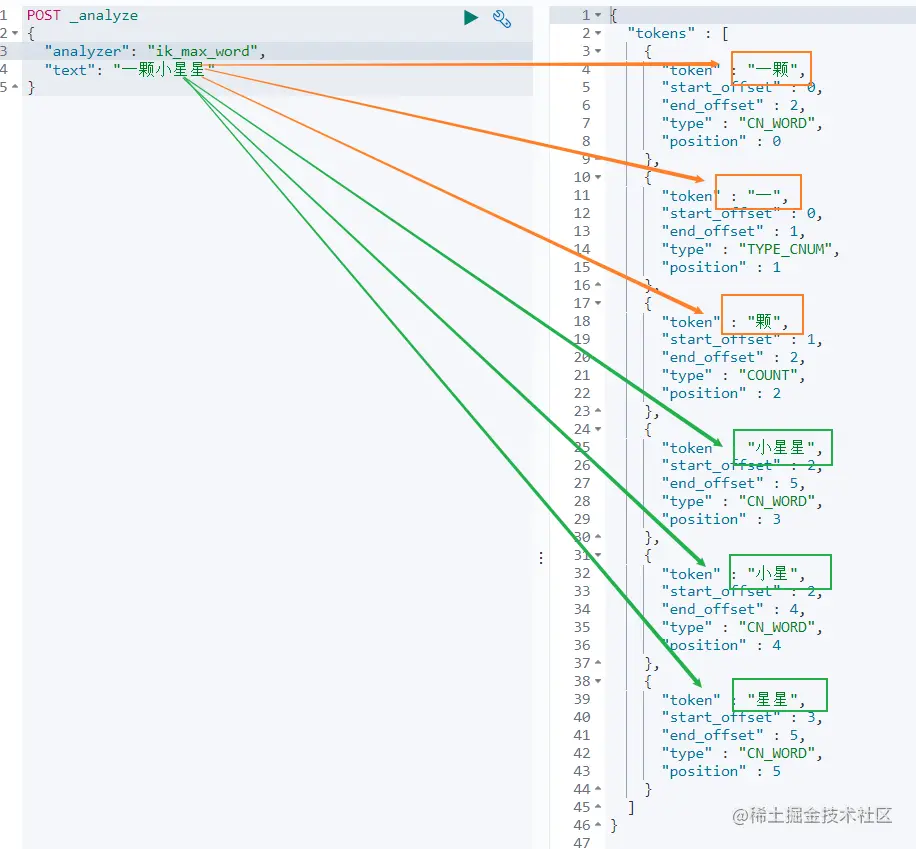The width and height of the screenshot is (916, 849).
Task: Click the "position" : 1 line
Action: pyautogui.click(x=721, y=268)
